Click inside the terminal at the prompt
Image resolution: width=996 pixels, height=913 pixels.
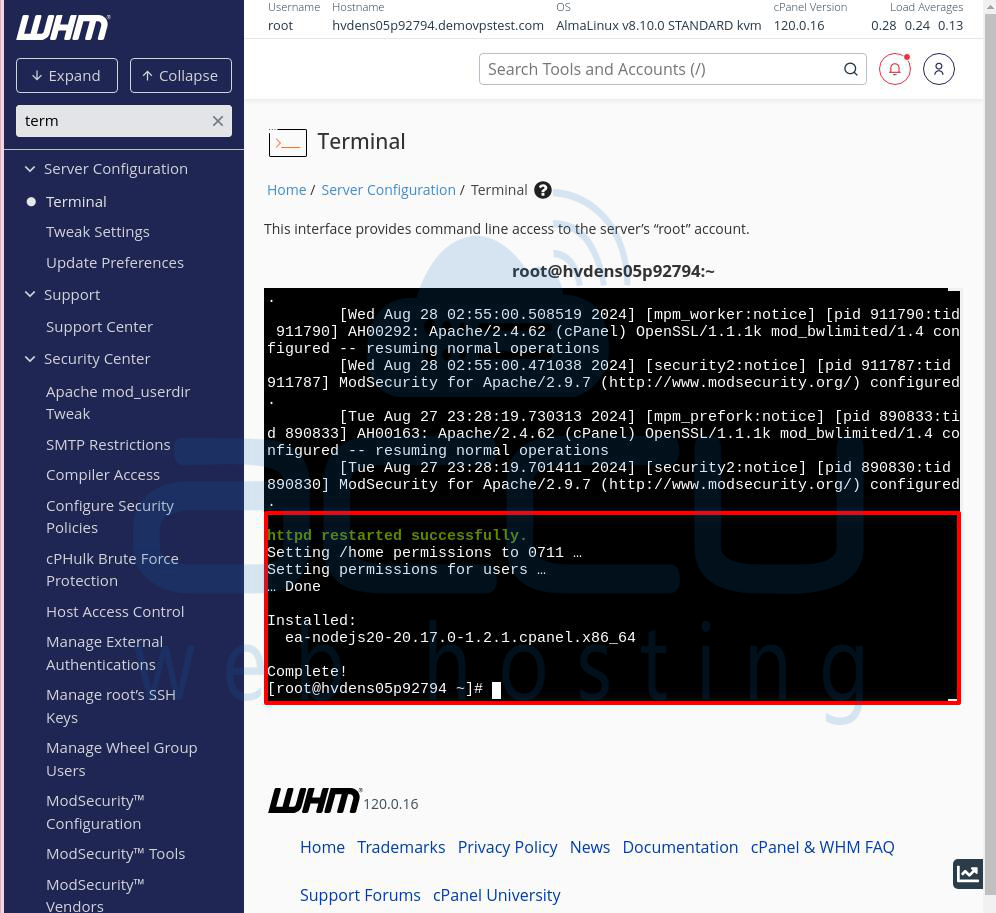(496, 689)
